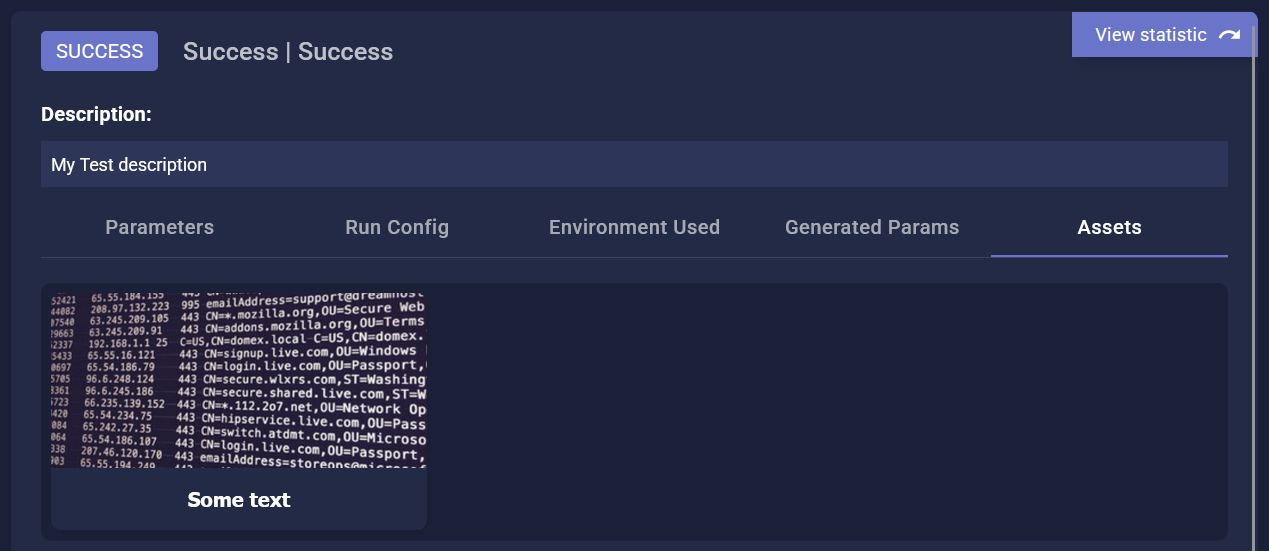Show the Environment Used tab
The width and height of the screenshot is (1269, 551).
(634, 227)
